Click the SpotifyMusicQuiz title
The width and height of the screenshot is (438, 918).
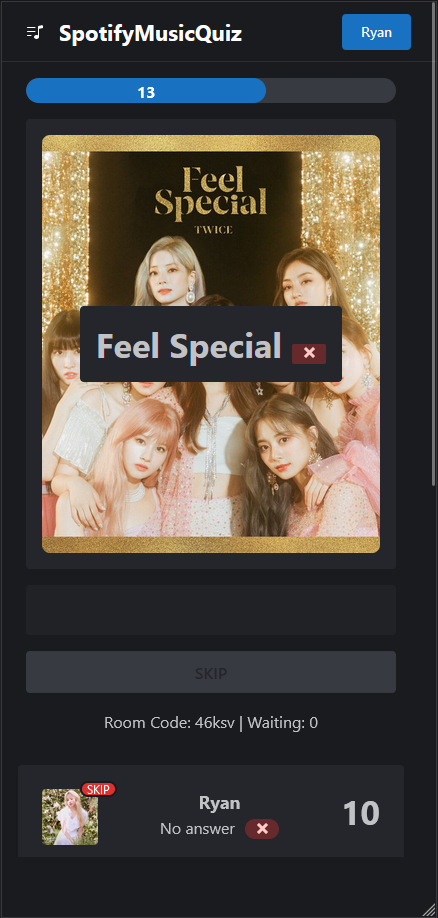coord(150,33)
